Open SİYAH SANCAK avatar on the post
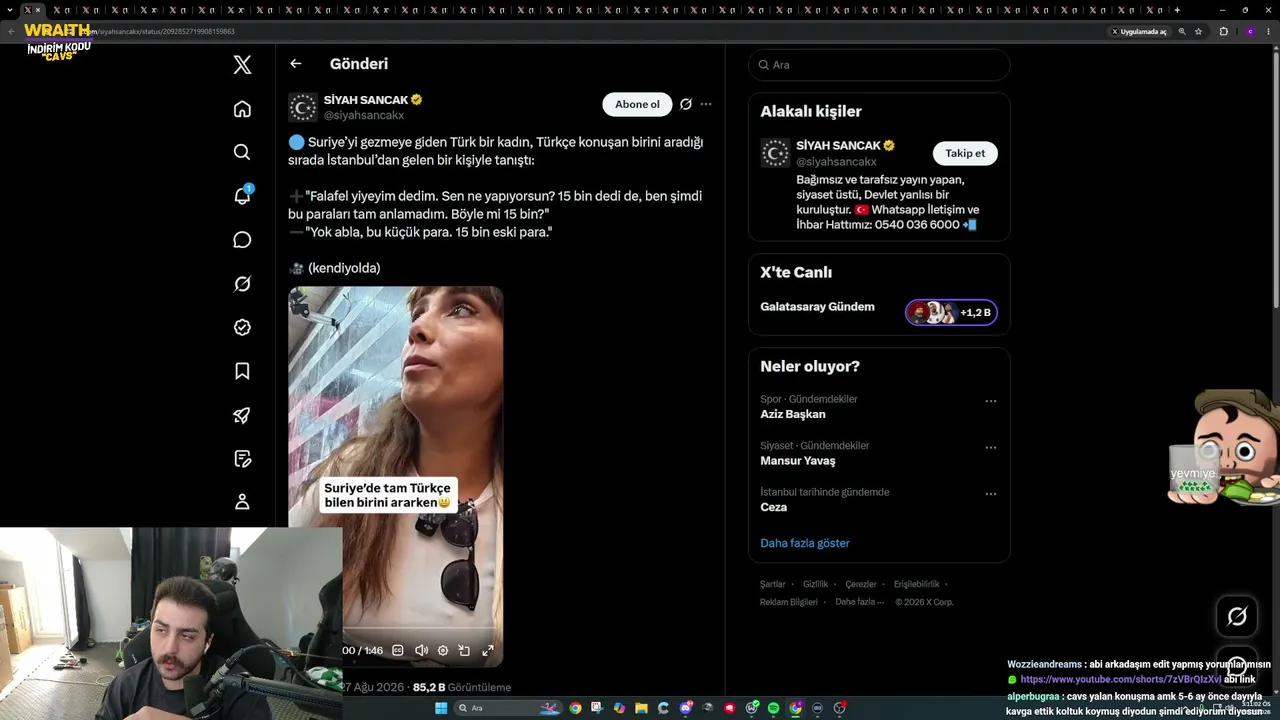The width and height of the screenshot is (1280, 720). pyautogui.click(x=303, y=107)
